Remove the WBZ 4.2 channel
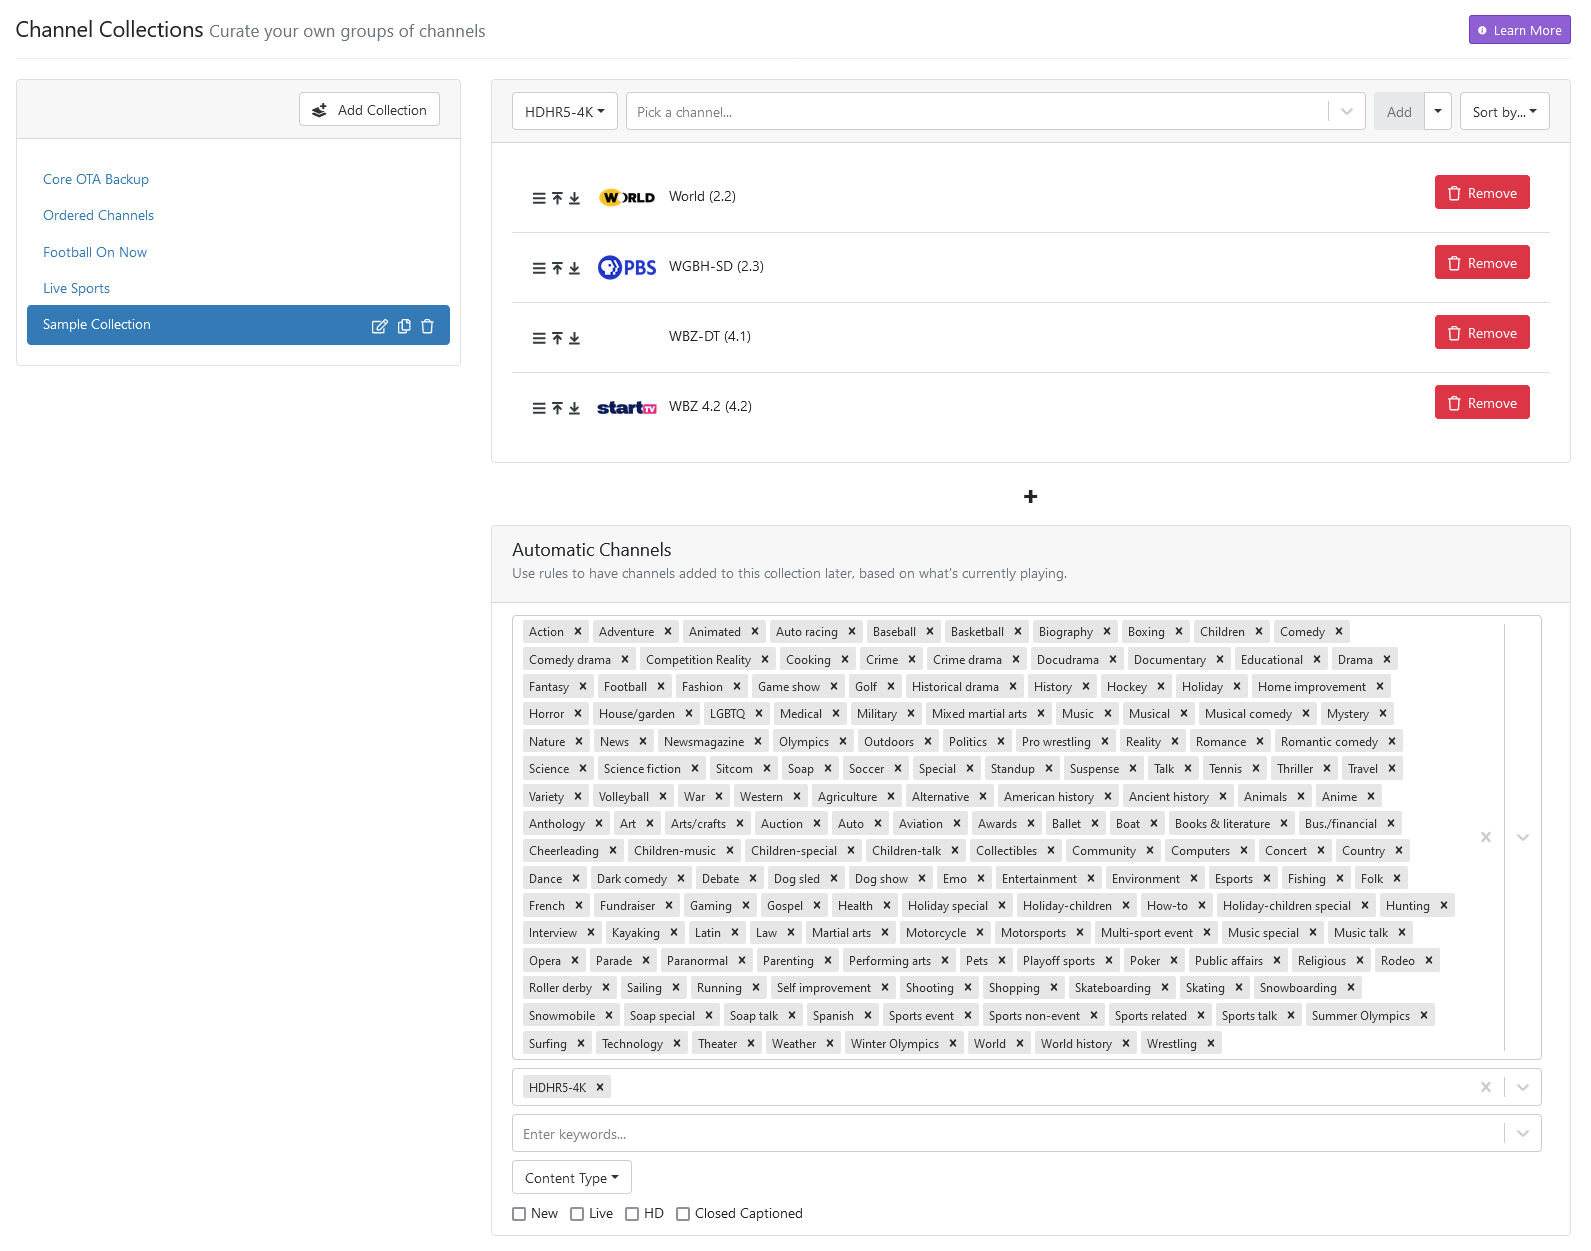The image size is (1591, 1251). click(x=1481, y=403)
